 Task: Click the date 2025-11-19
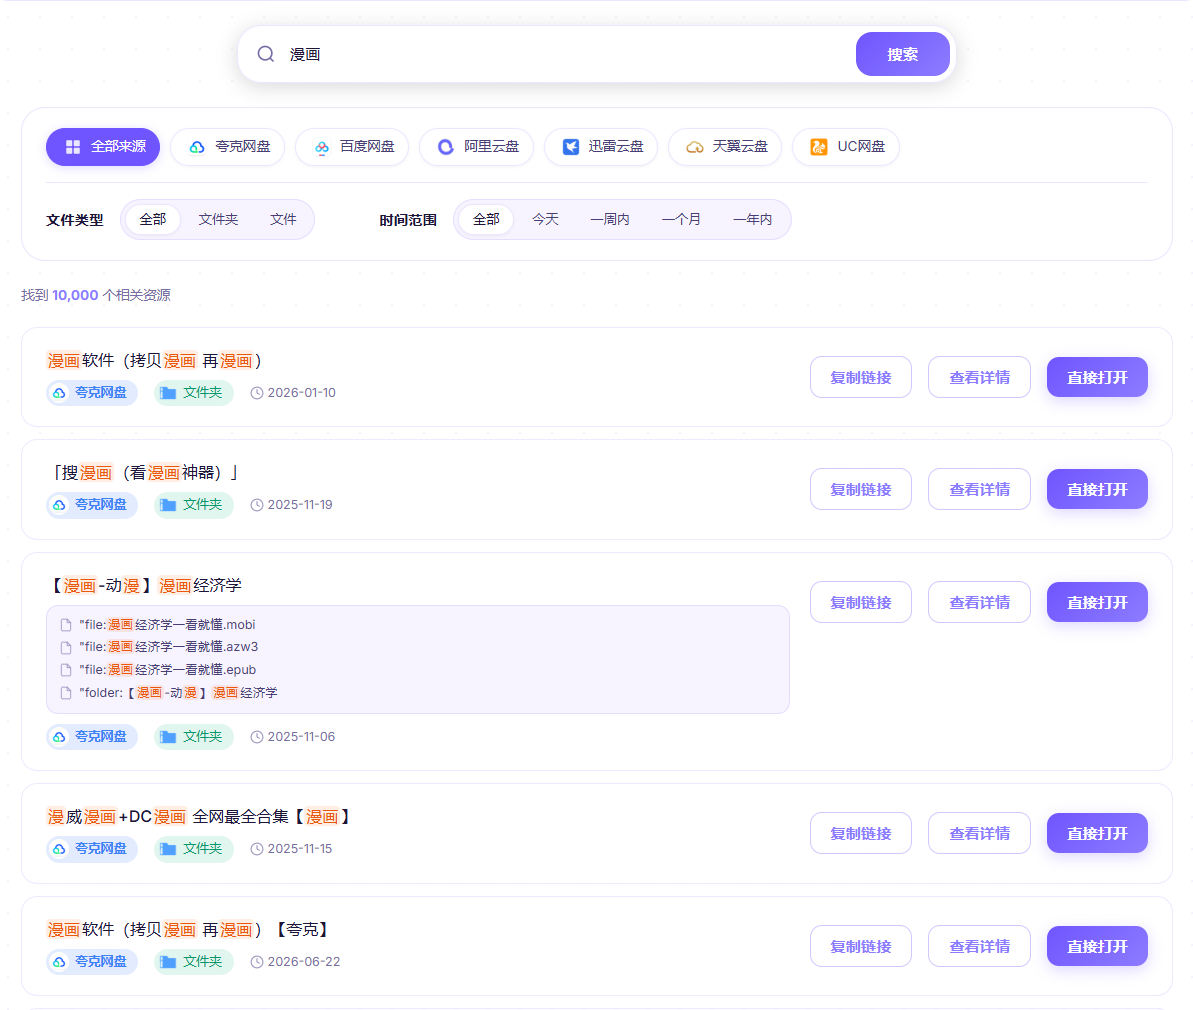[300, 505]
